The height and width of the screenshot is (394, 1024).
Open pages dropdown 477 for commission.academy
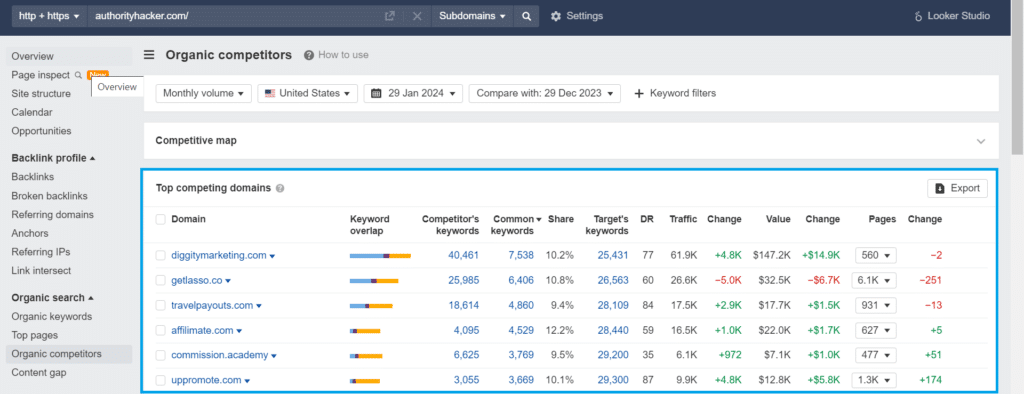click(x=876, y=355)
